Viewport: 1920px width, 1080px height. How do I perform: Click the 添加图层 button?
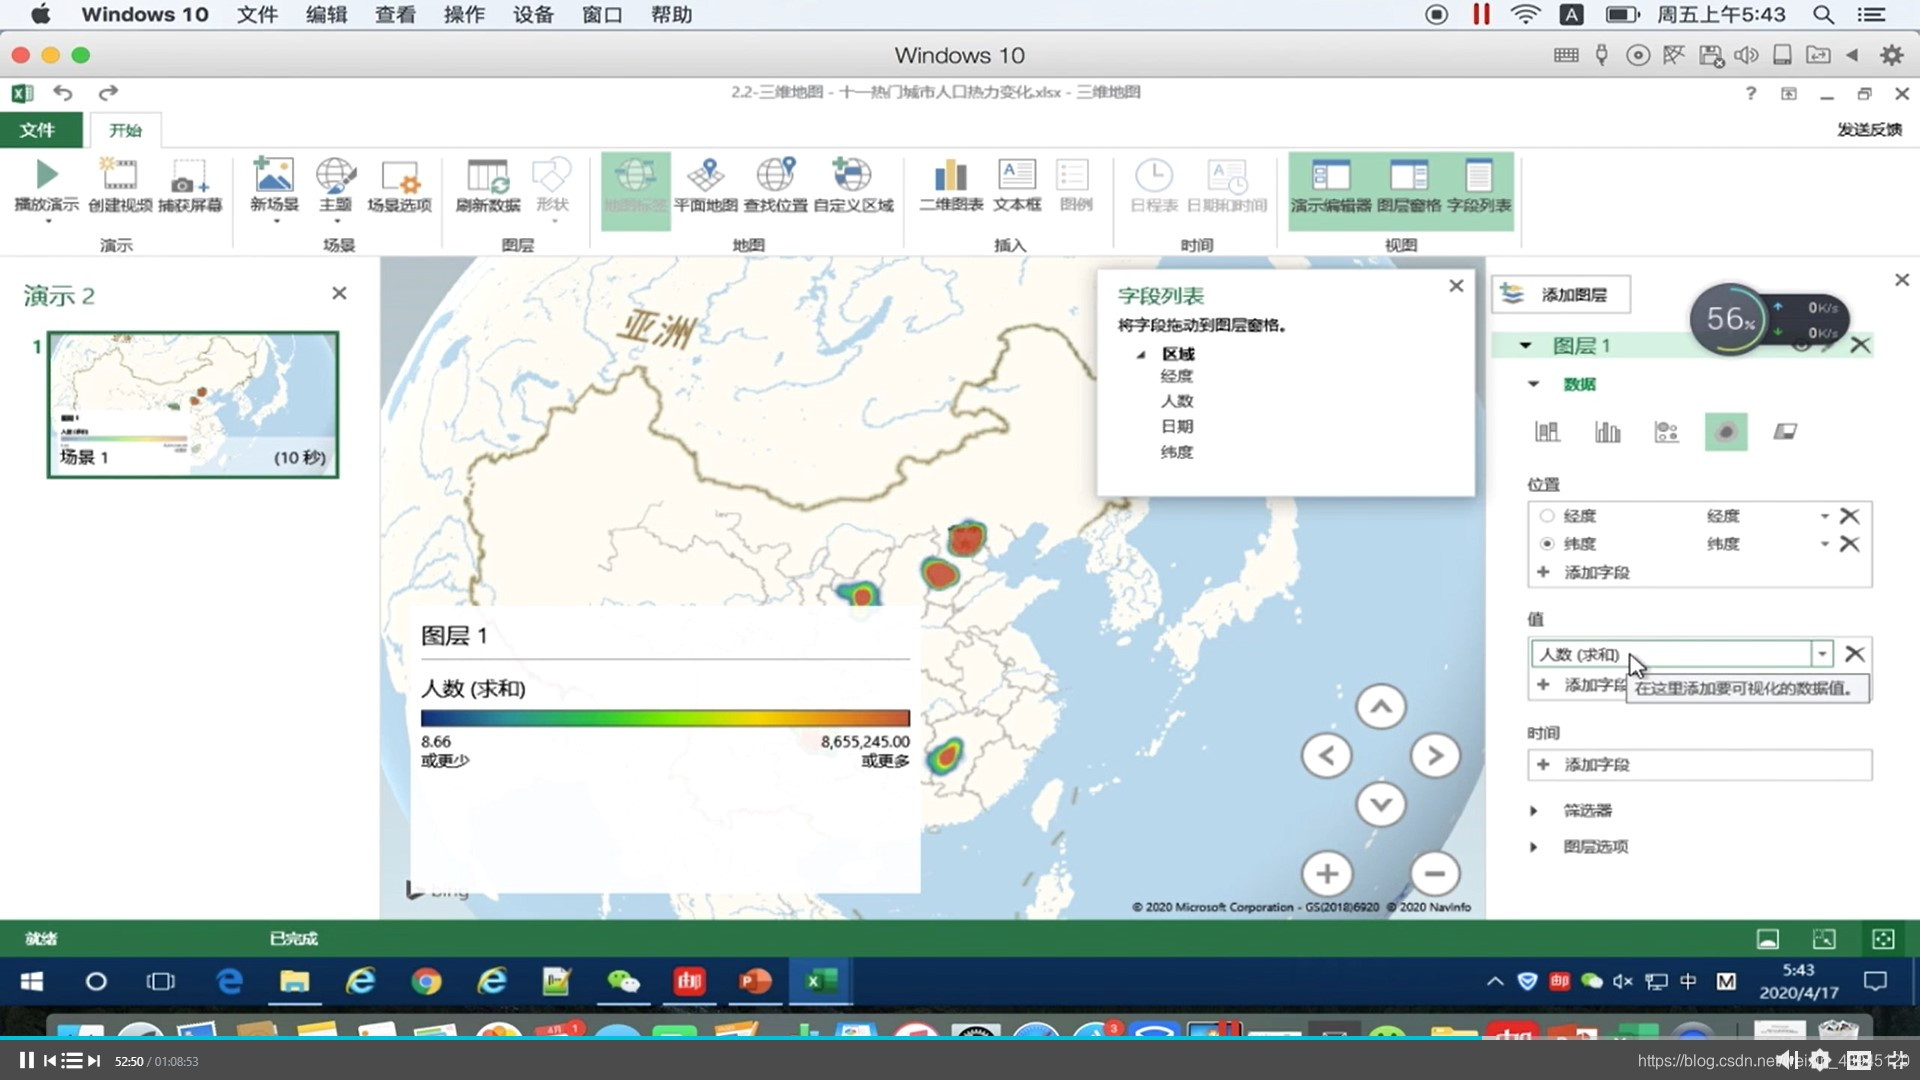click(x=1561, y=295)
